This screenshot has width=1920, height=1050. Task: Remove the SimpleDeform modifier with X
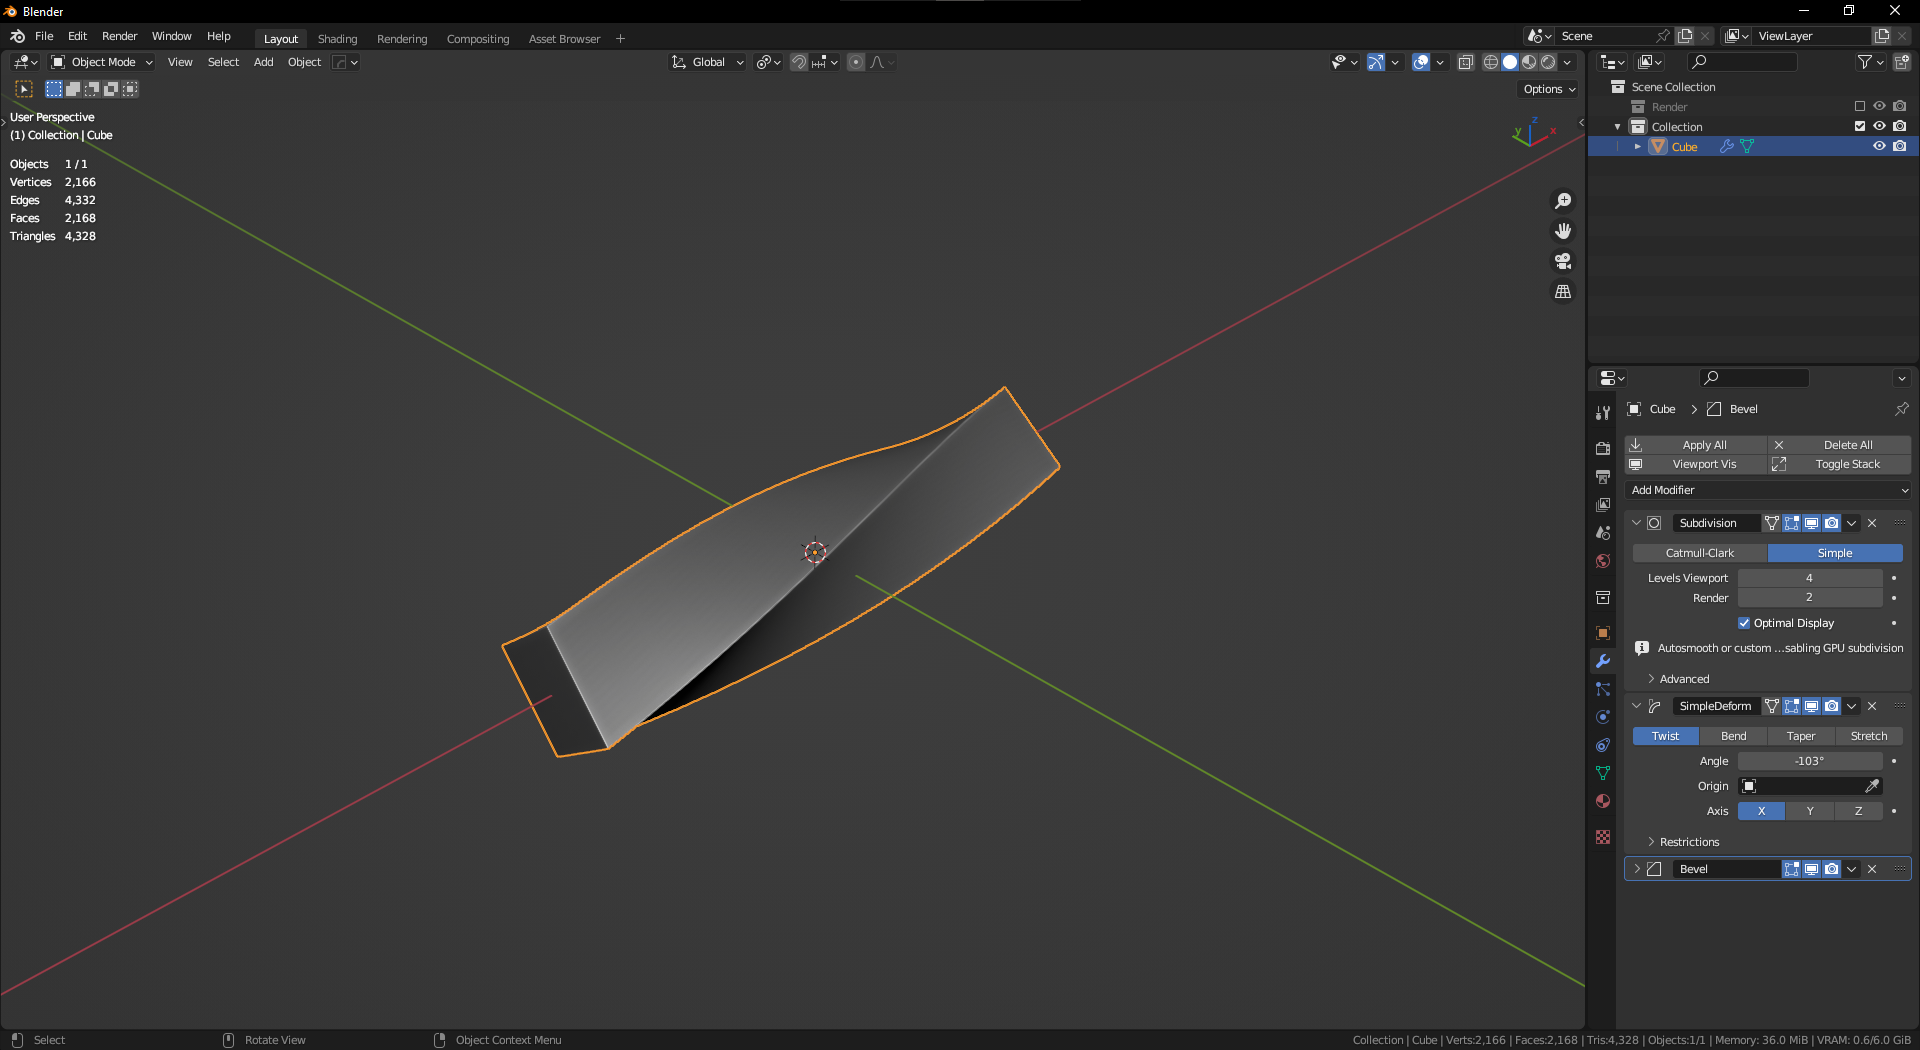point(1872,706)
